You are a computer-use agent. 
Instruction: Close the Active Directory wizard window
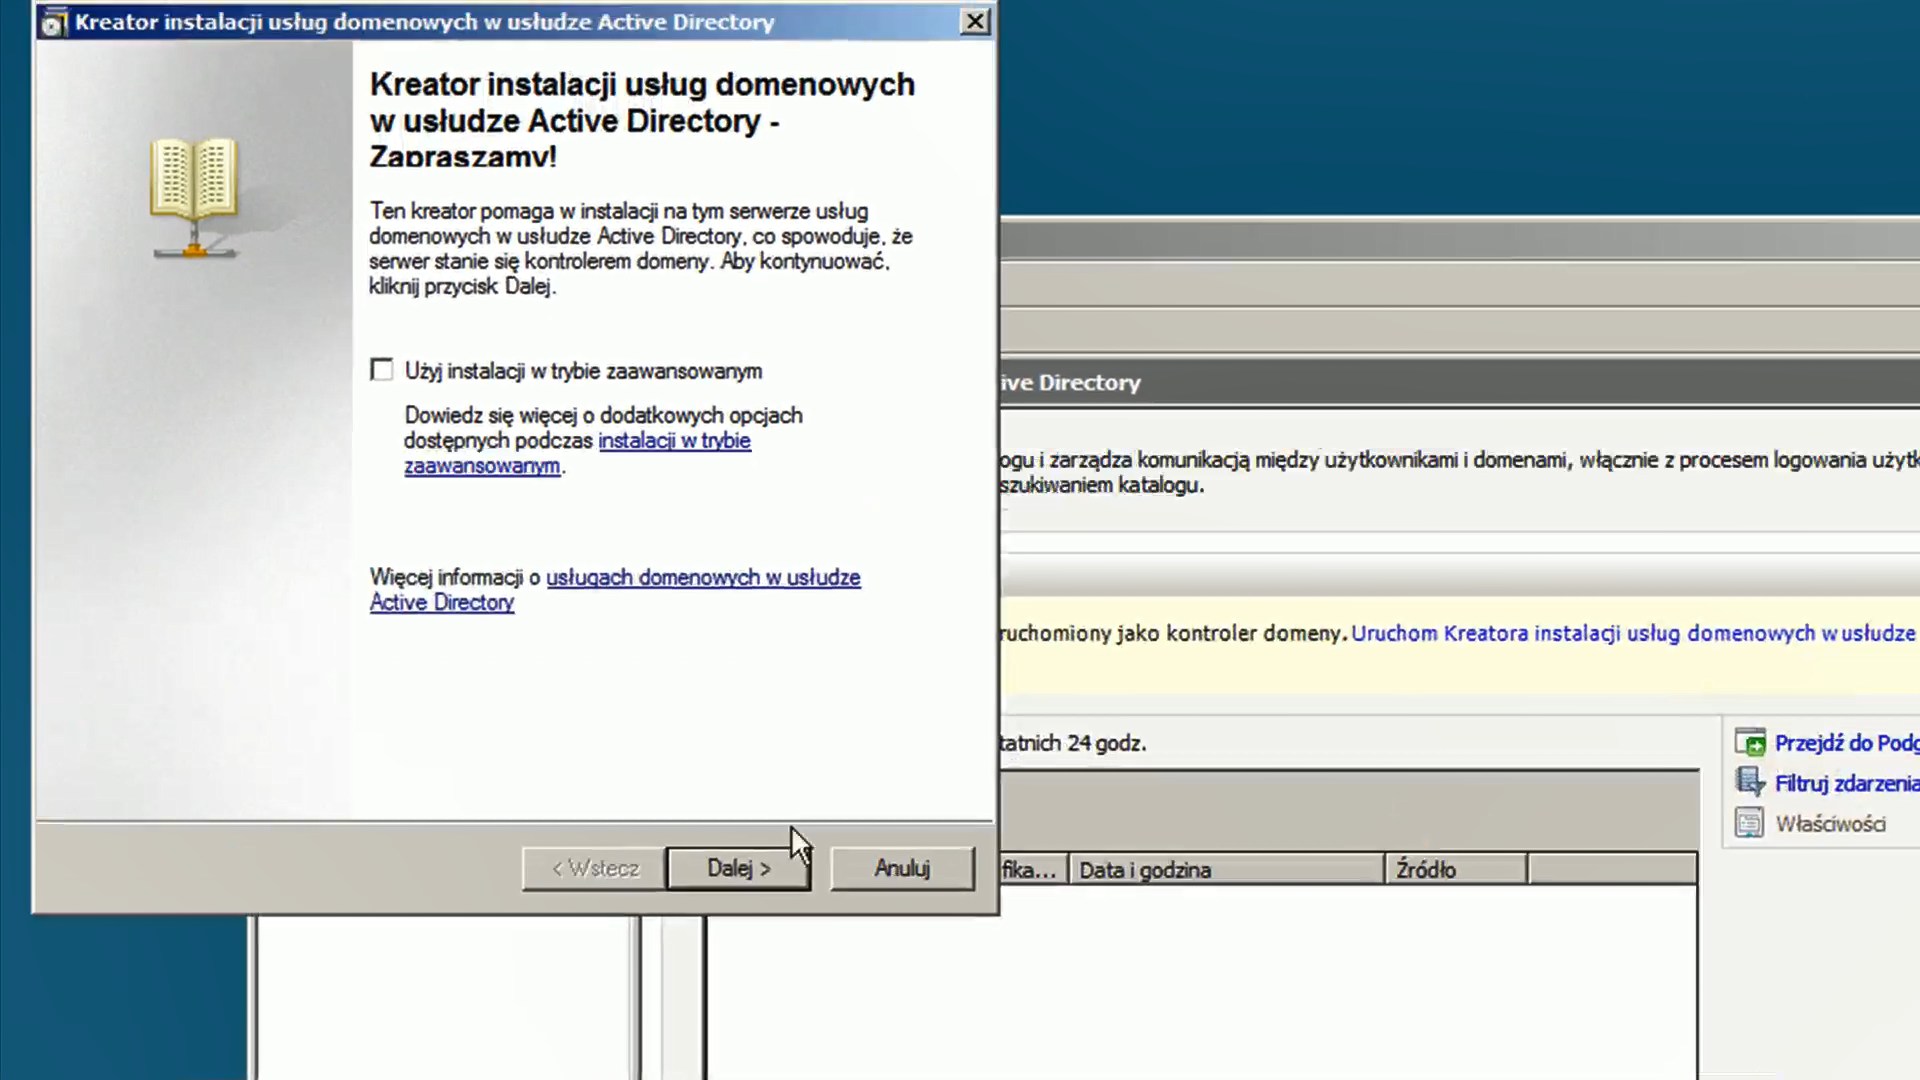(x=975, y=21)
